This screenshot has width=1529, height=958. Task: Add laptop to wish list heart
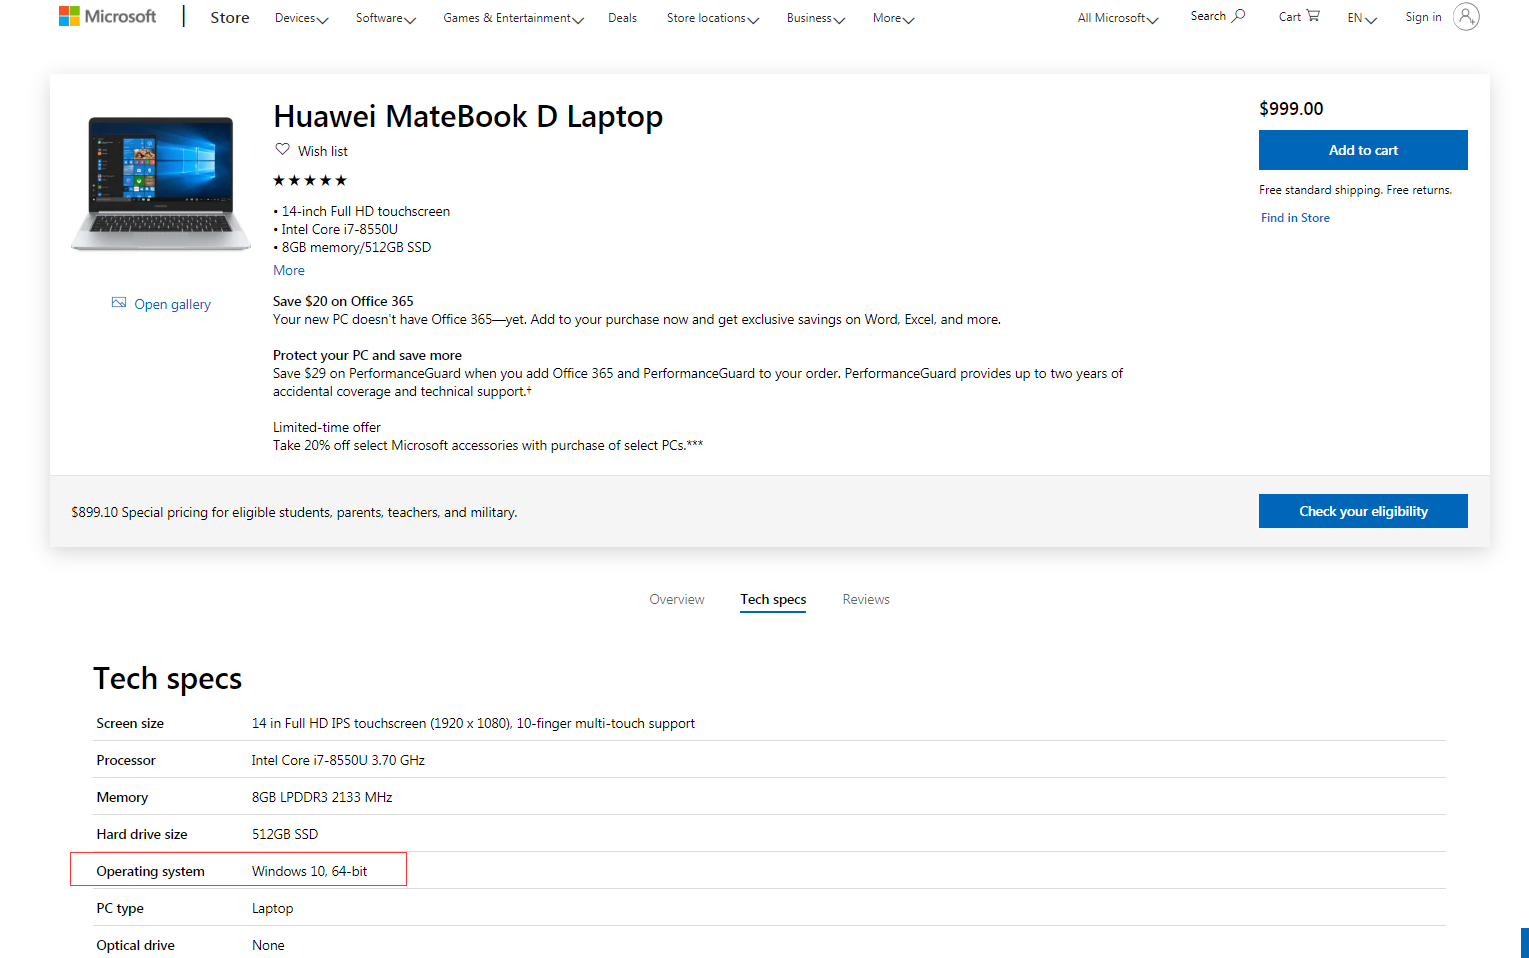click(283, 150)
